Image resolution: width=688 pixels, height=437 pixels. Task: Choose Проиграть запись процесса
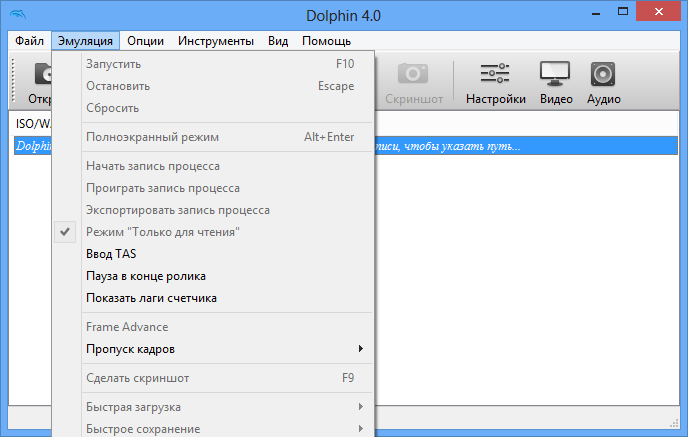pyautogui.click(x=213, y=188)
